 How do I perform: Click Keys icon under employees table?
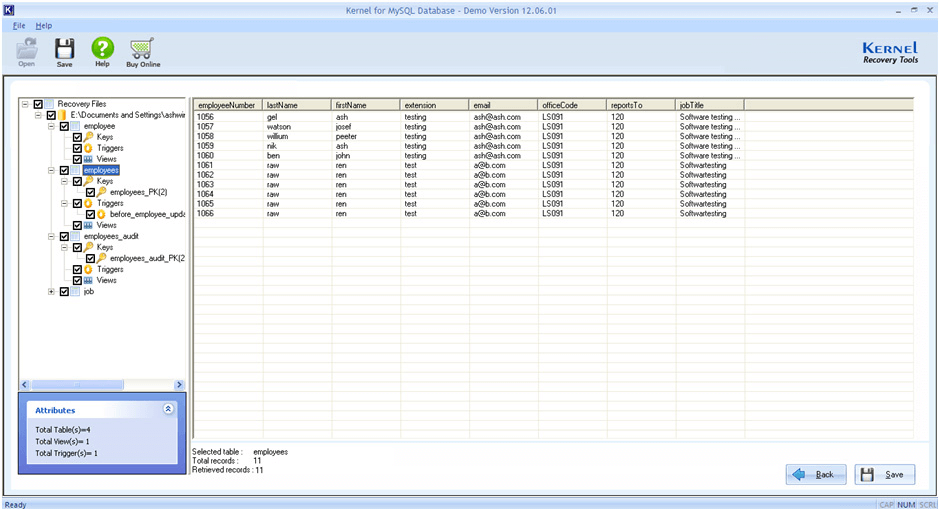pyautogui.click(x=88, y=181)
